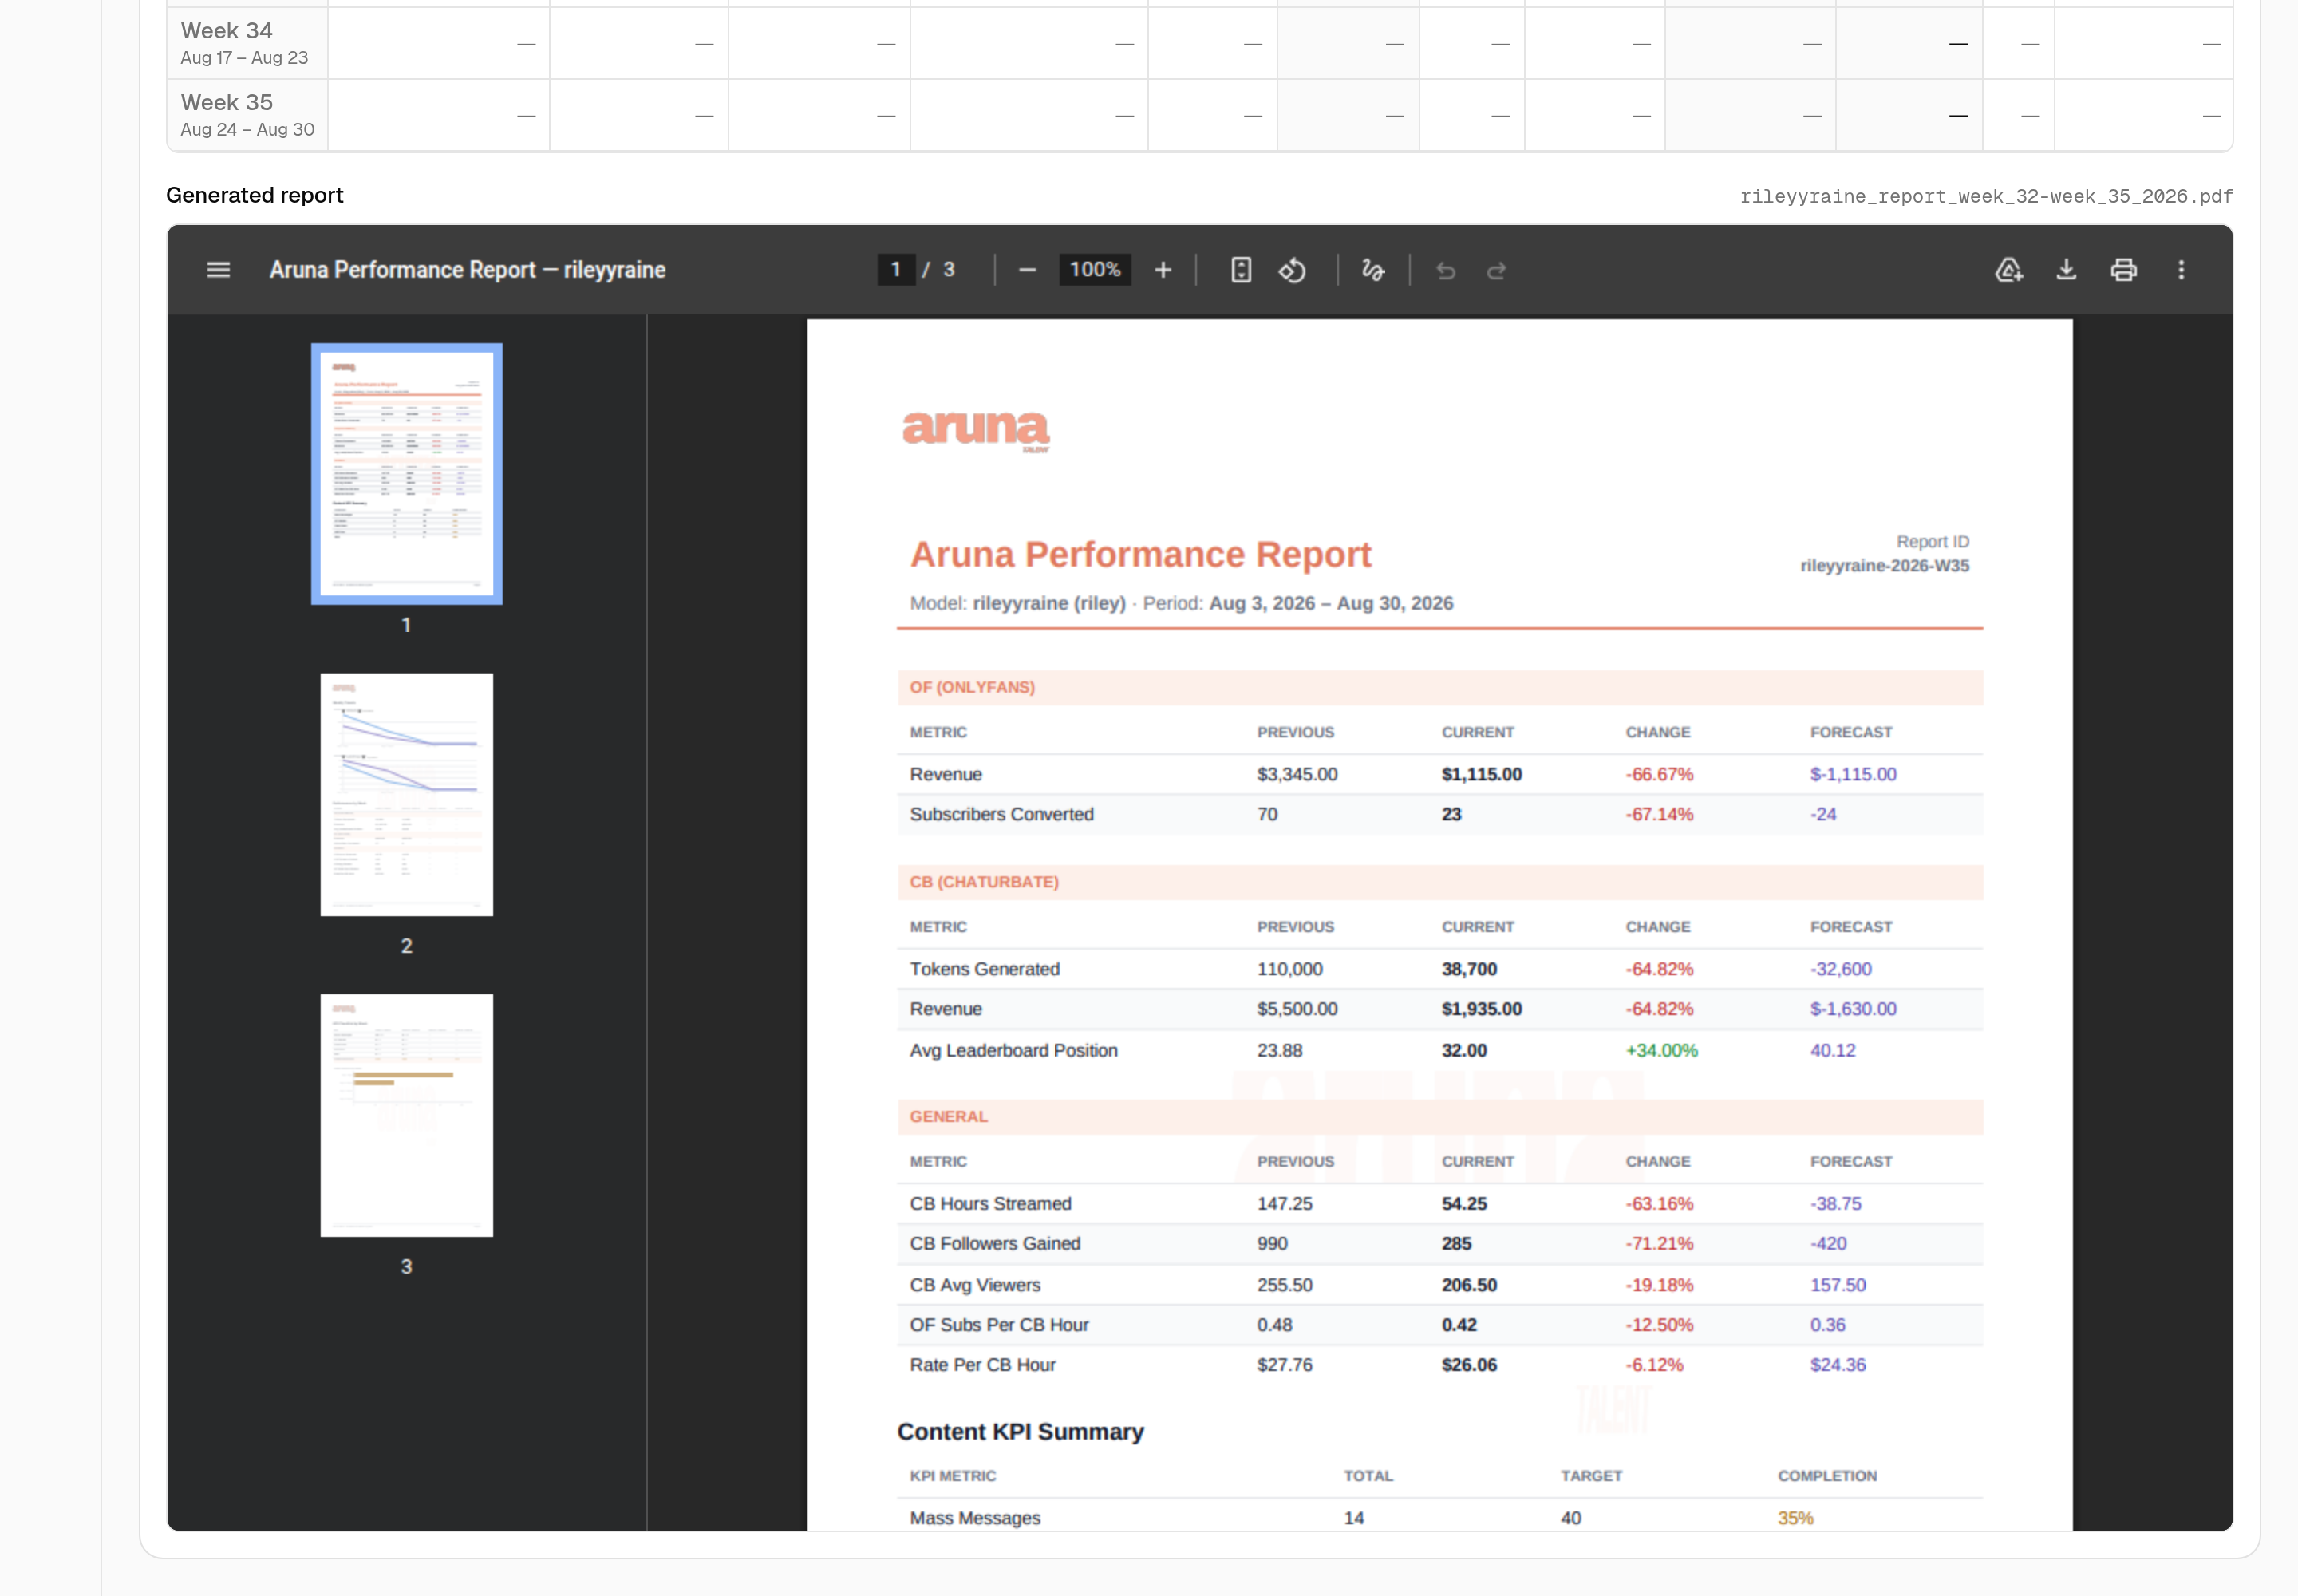This screenshot has width=2298, height=1596.
Task: Click the undo arrow in PDF toolbar
Action: [x=1446, y=270]
